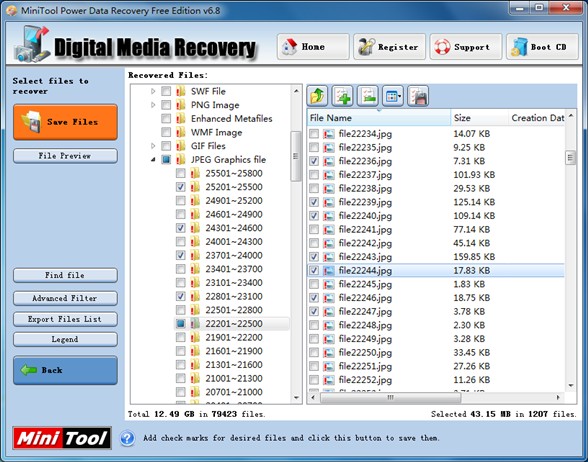Click the Boot CD button
This screenshot has height=462, width=588.
pyautogui.click(x=542, y=47)
